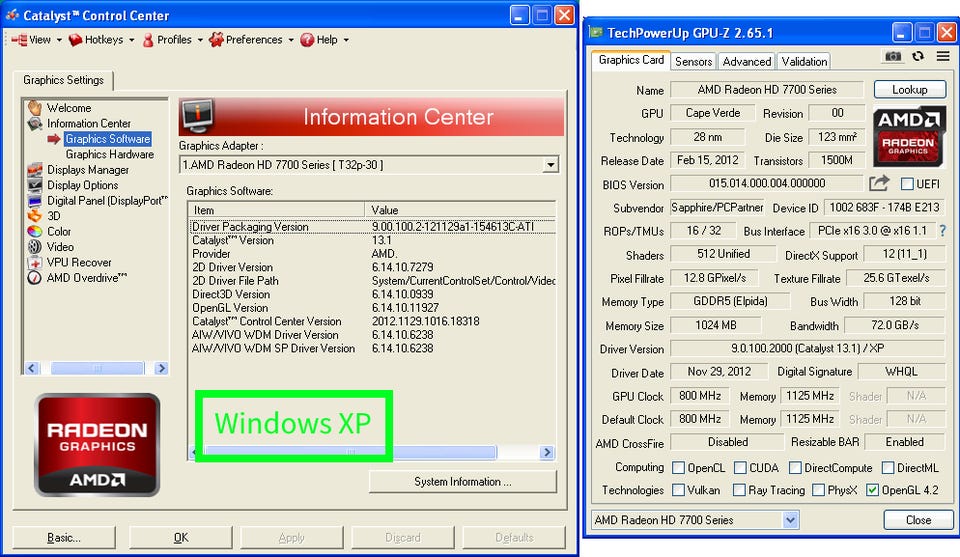The width and height of the screenshot is (960, 557).
Task: Expand the View menu dropdown arrow
Action: (59, 40)
